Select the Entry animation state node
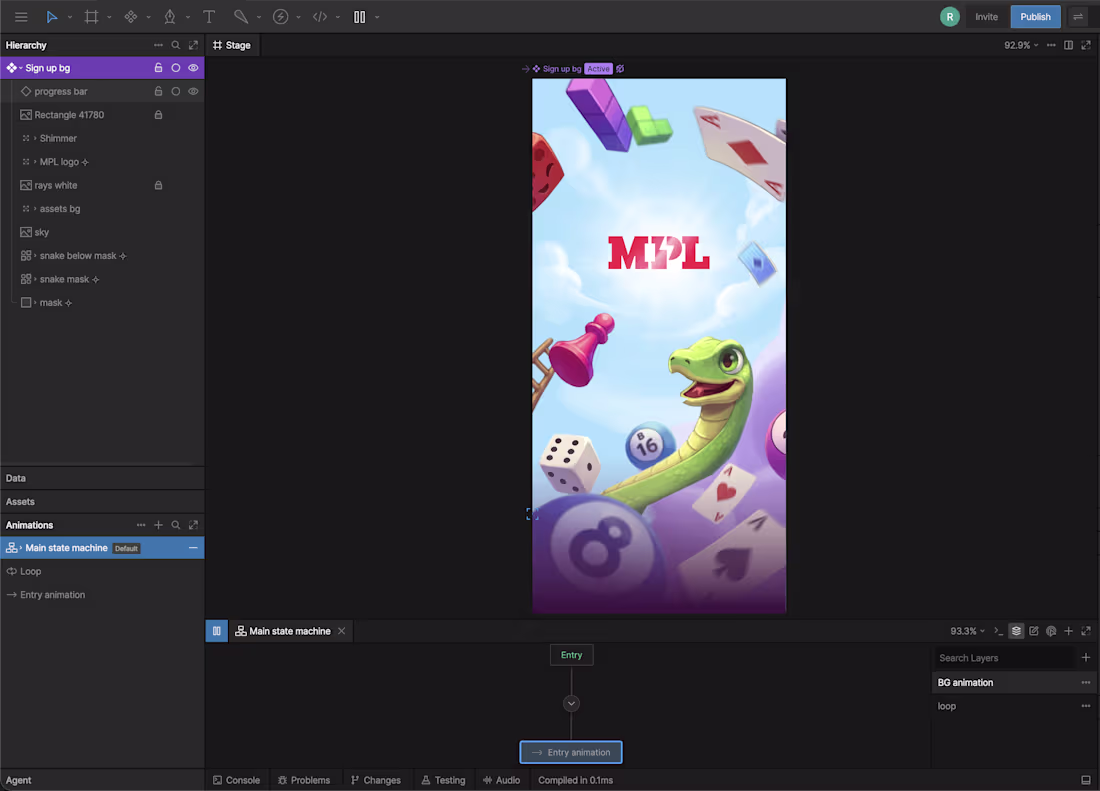This screenshot has width=1100, height=791. (x=571, y=752)
